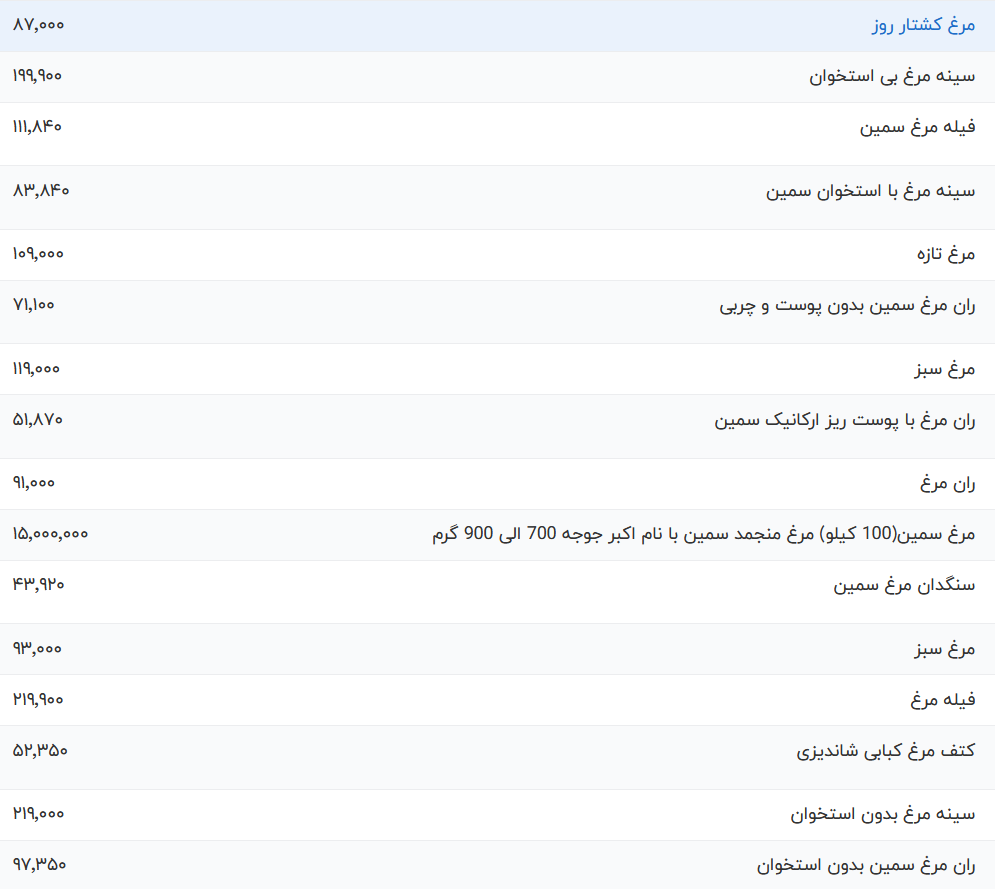This screenshot has height=889, width=995.
Task: Select the product name 'سینه مرغ بی استخوان'
Action: pyautogui.click(x=892, y=77)
